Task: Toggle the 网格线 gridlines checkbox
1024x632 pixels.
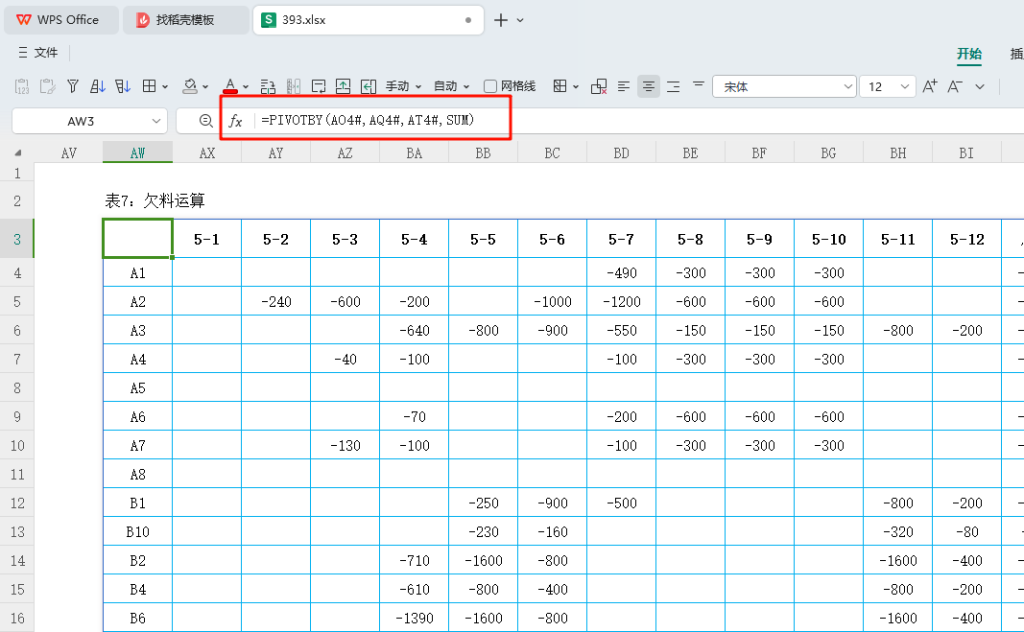Action: [490, 86]
